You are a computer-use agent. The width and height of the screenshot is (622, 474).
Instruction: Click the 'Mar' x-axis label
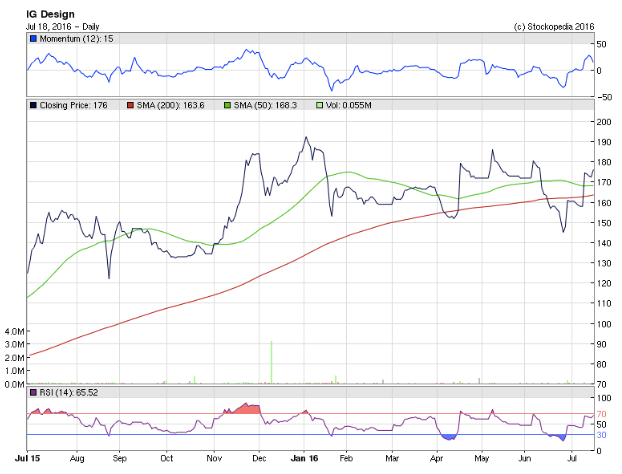click(392, 459)
